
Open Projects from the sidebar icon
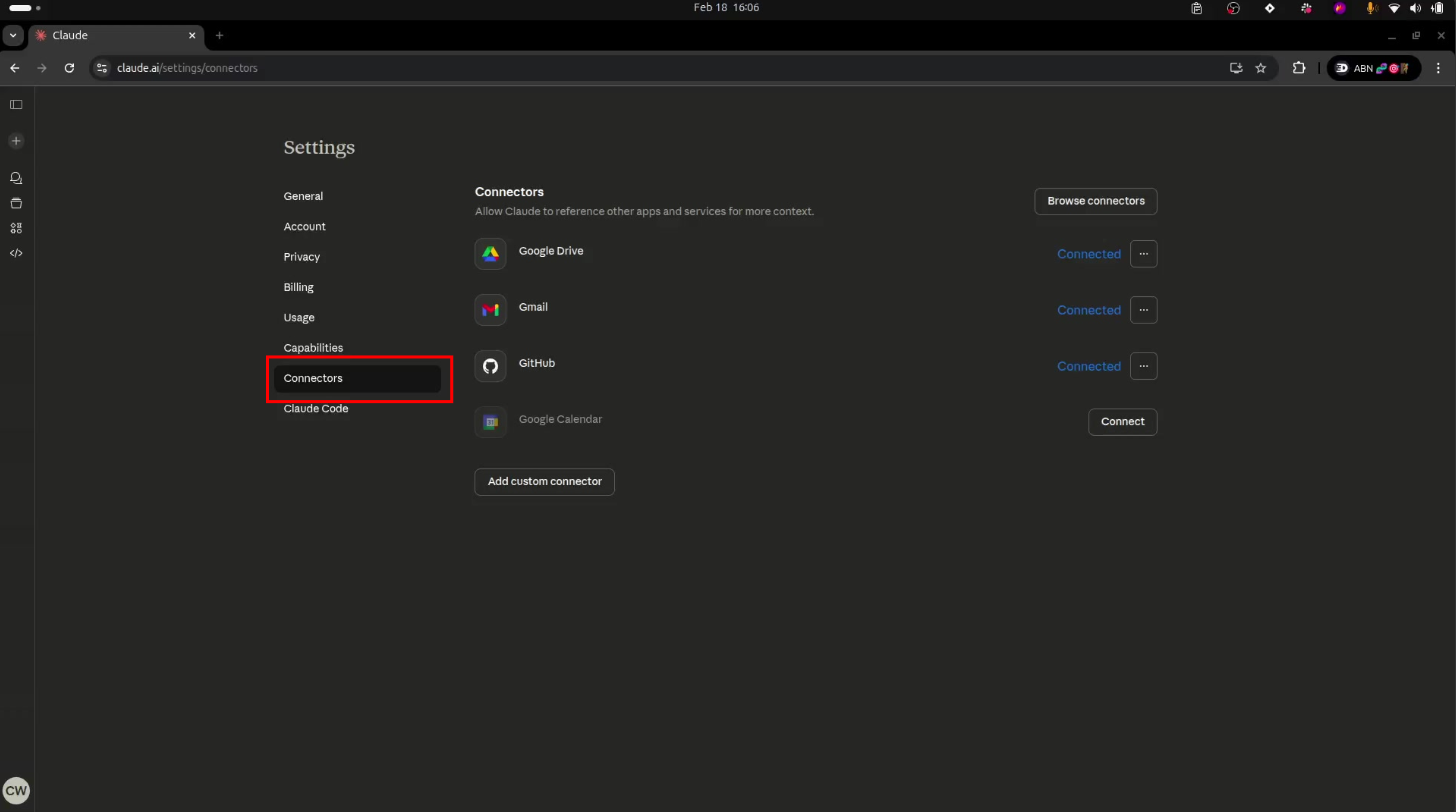pyautogui.click(x=15, y=203)
